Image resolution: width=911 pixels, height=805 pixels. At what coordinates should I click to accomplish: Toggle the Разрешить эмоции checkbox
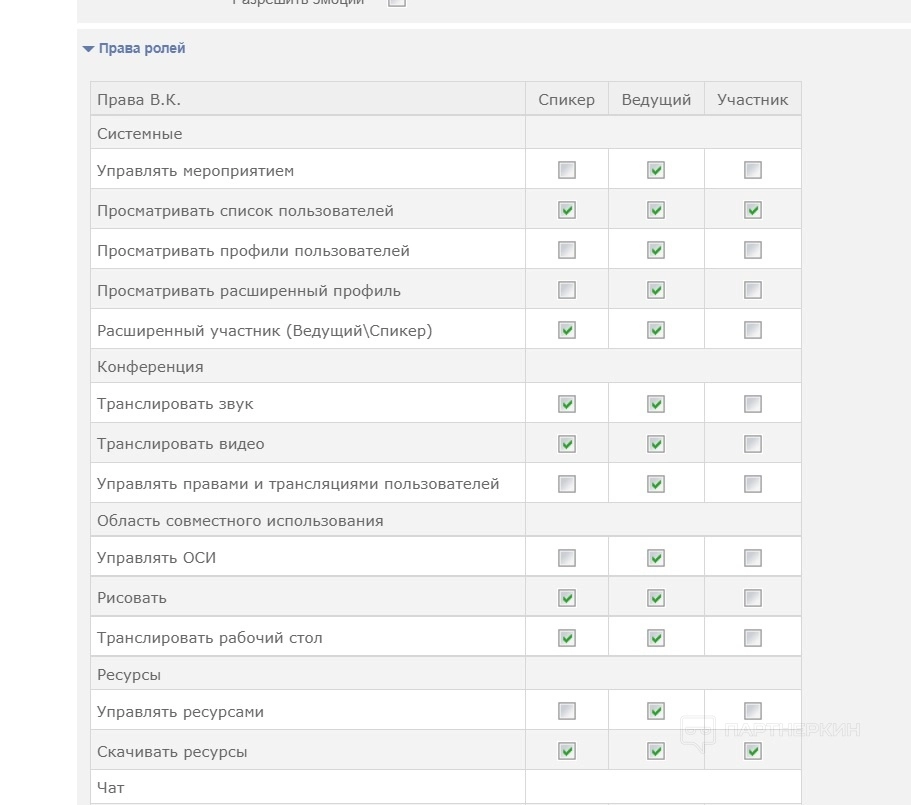coord(397,2)
